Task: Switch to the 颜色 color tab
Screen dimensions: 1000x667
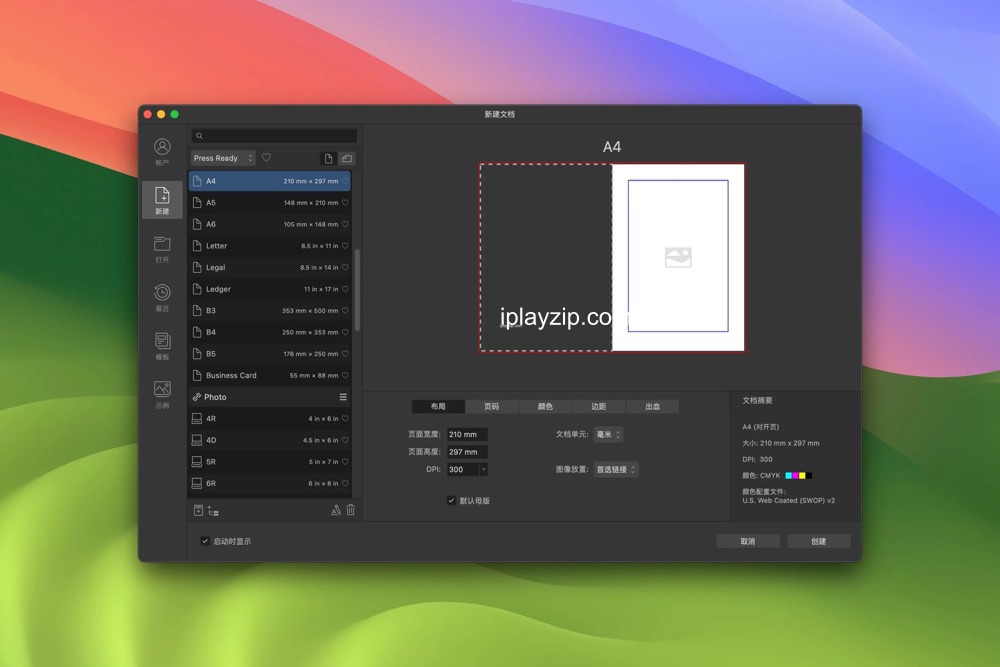Action: 545,407
